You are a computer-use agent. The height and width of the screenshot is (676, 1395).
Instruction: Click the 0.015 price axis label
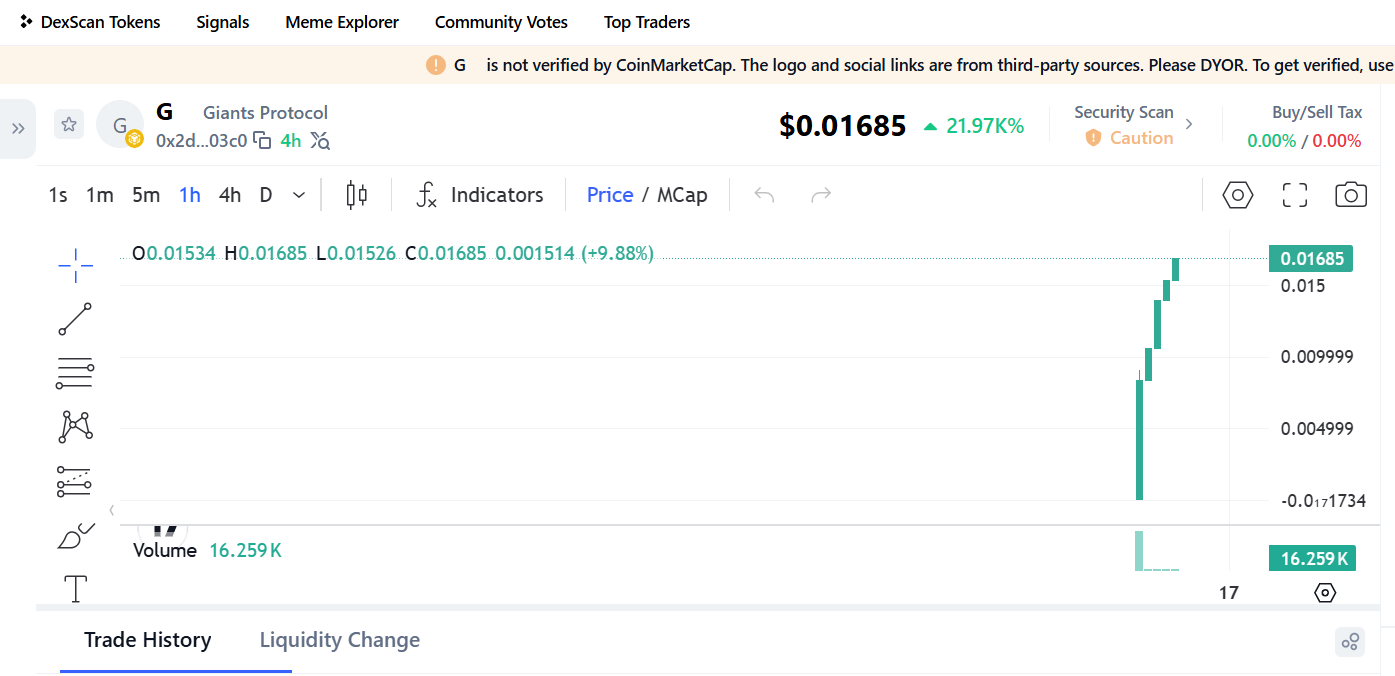pyautogui.click(x=1303, y=286)
